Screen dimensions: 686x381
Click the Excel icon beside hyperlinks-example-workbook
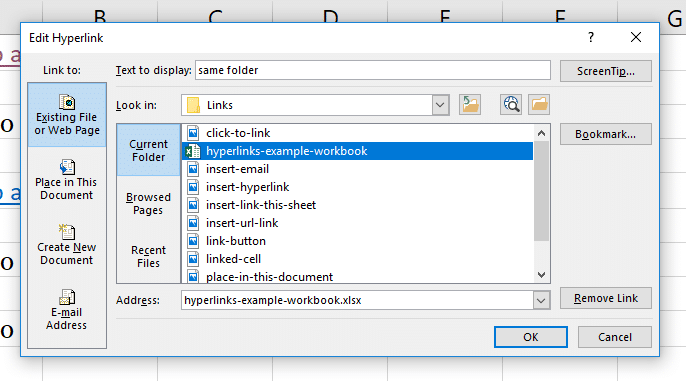[x=192, y=151]
